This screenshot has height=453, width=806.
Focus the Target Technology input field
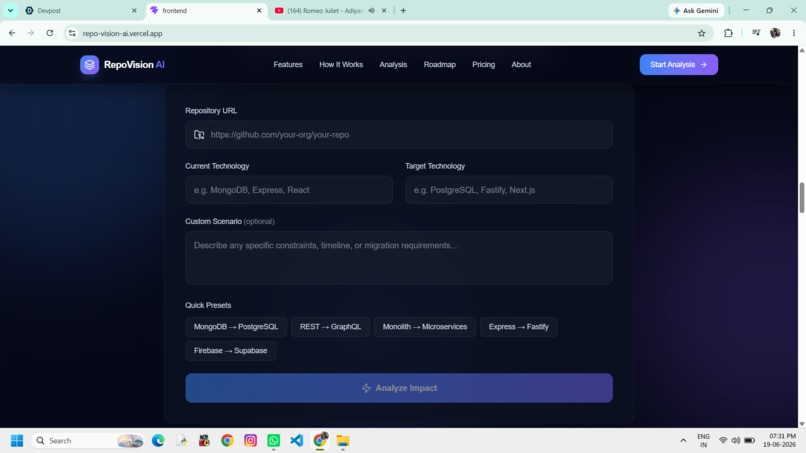pyautogui.click(x=509, y=190)
